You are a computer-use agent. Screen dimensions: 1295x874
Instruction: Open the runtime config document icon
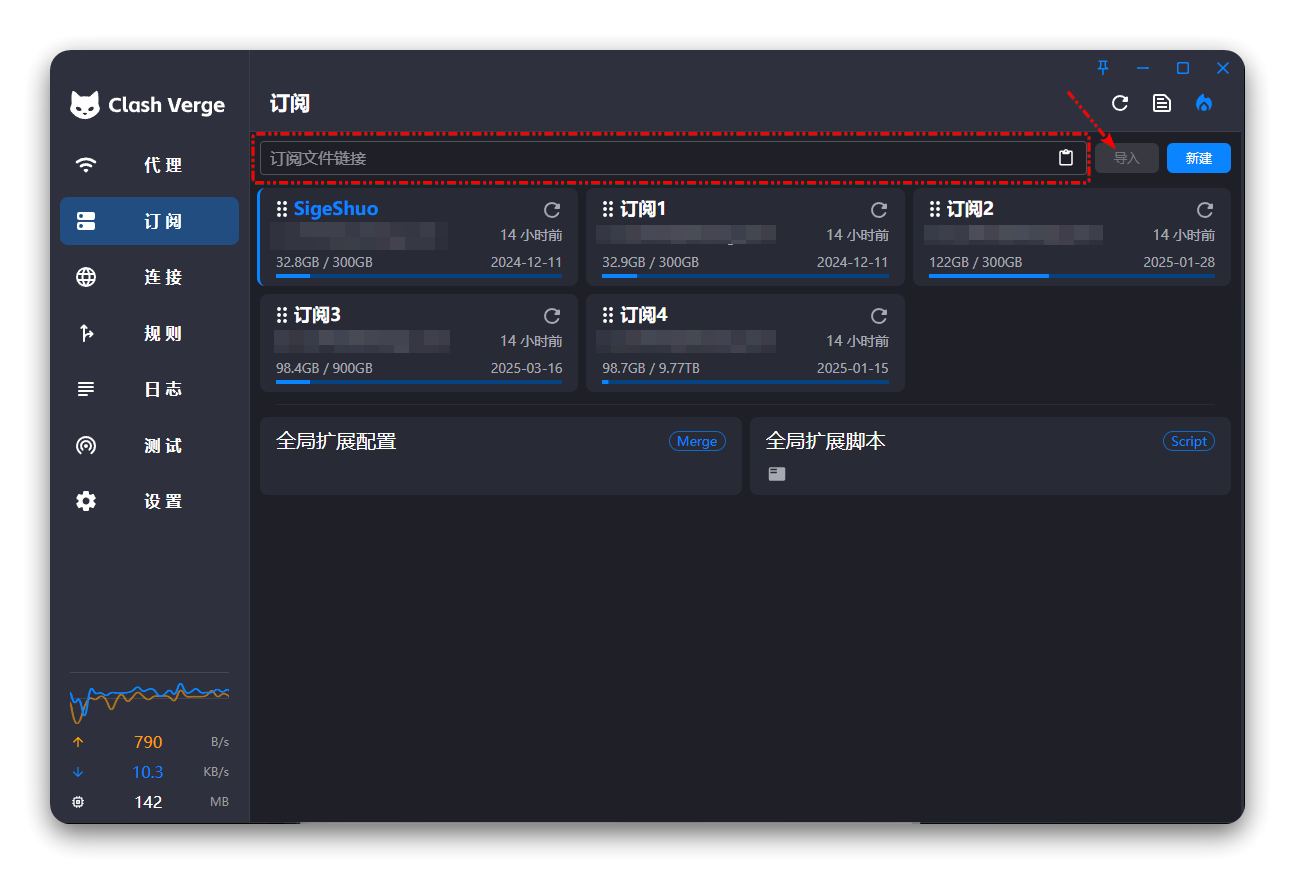point(1162,103)
